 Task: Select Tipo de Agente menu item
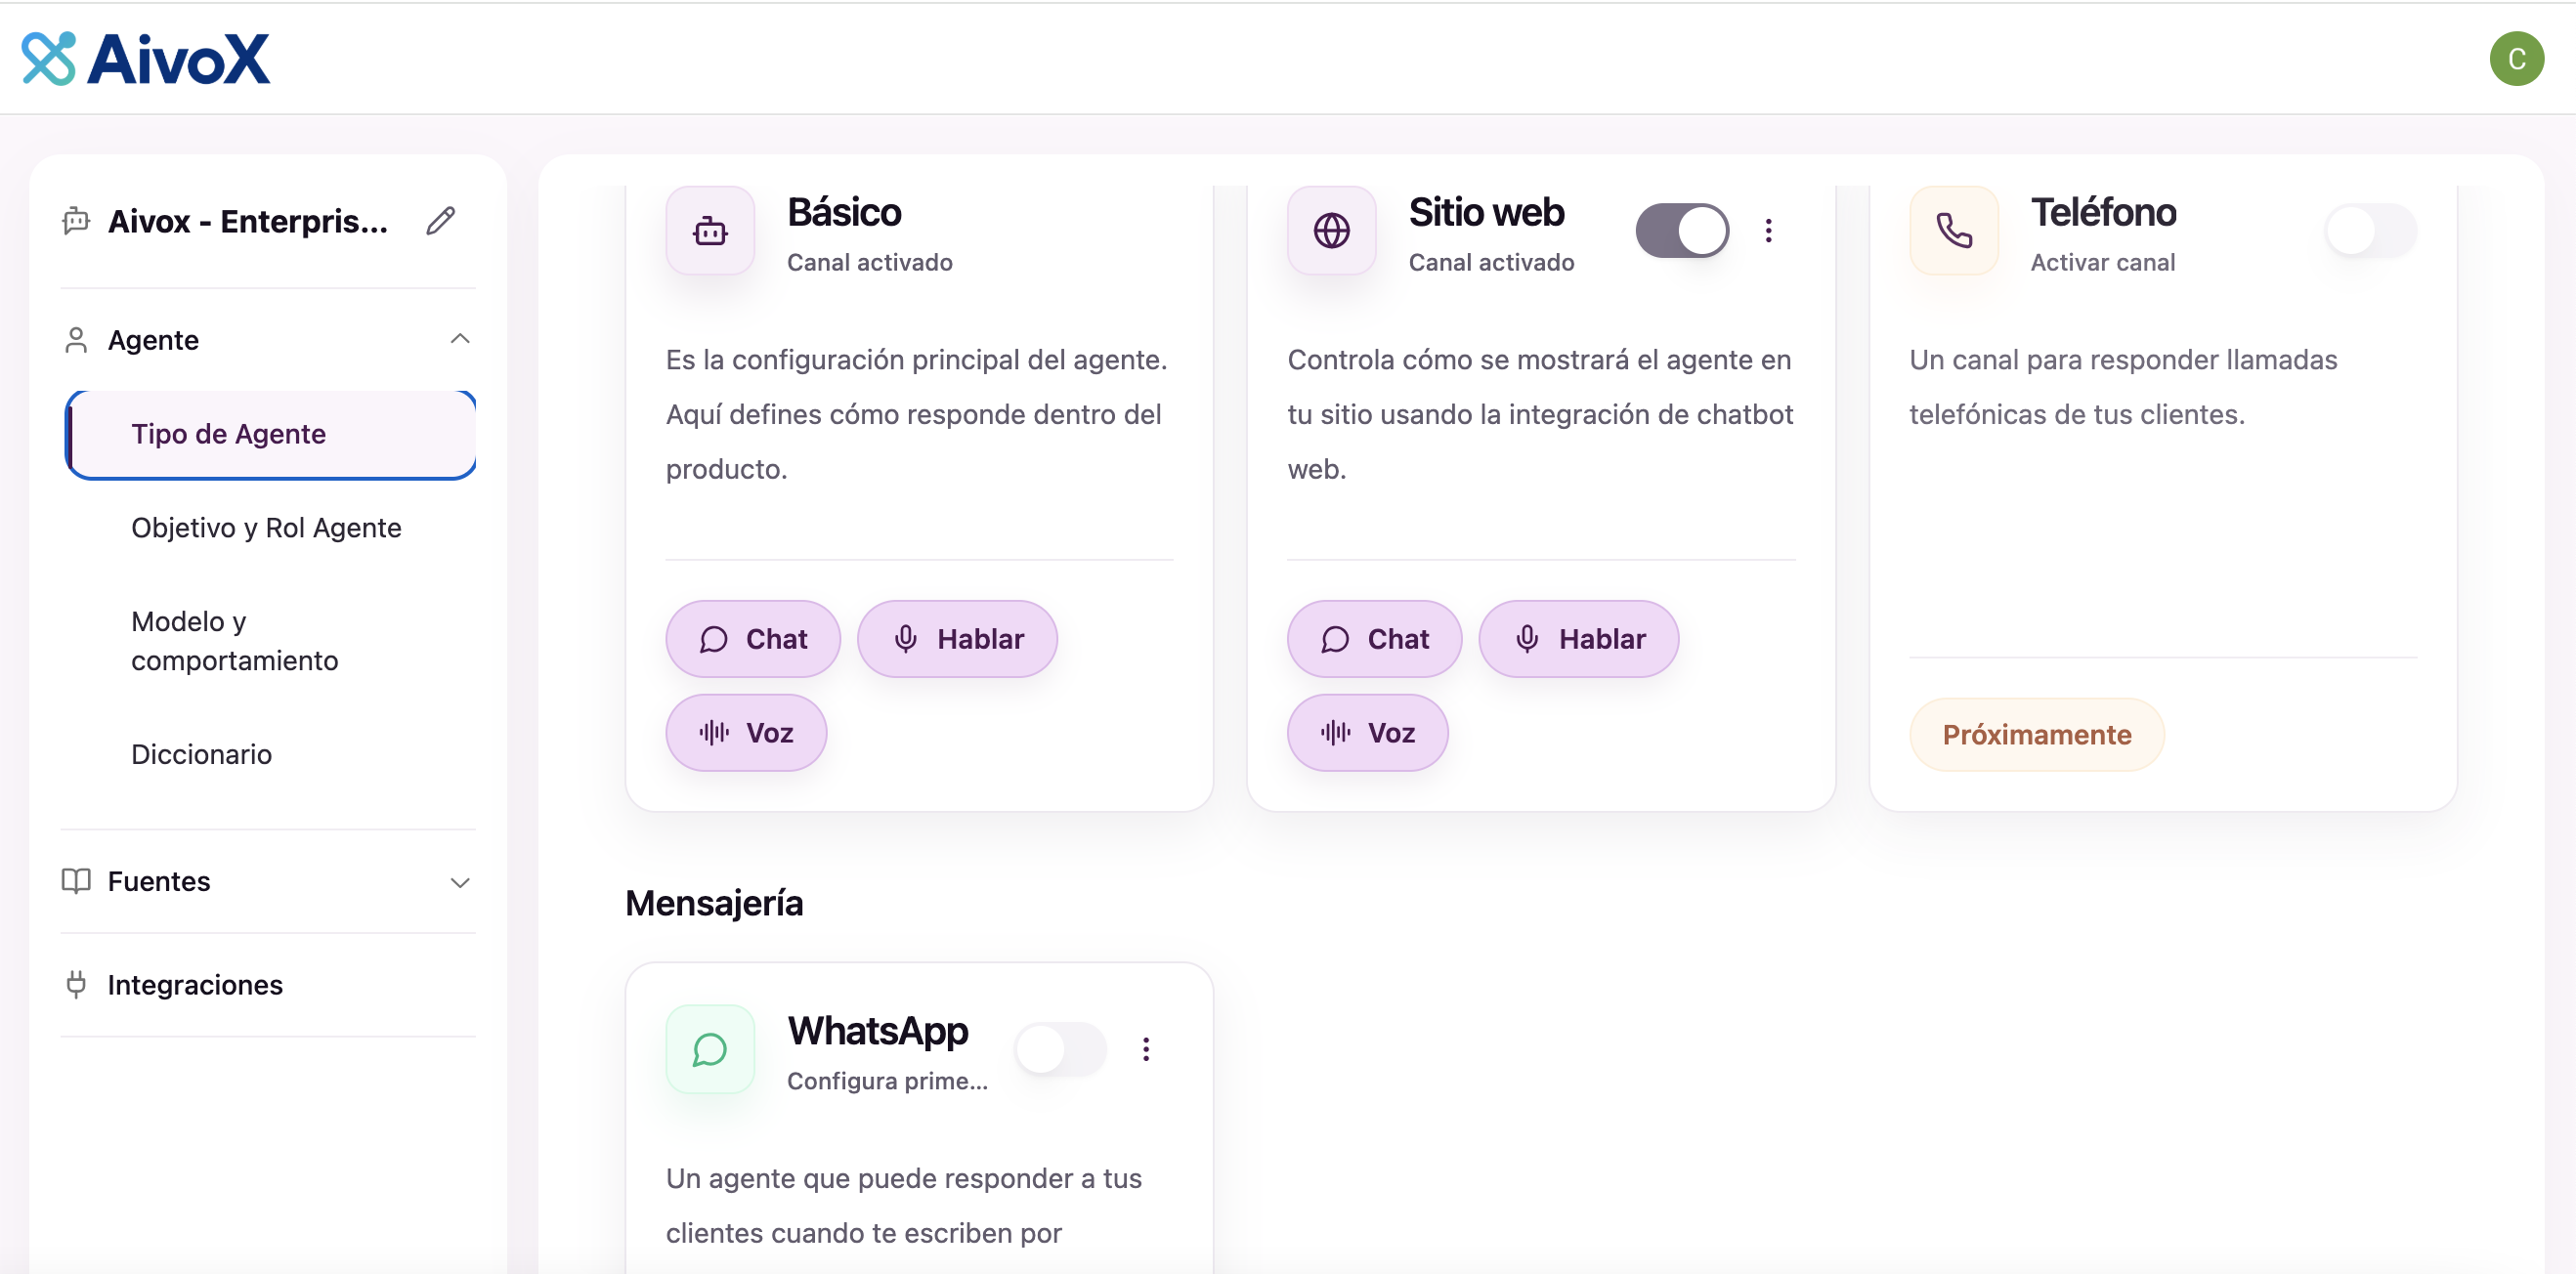(x=270, y=434)
